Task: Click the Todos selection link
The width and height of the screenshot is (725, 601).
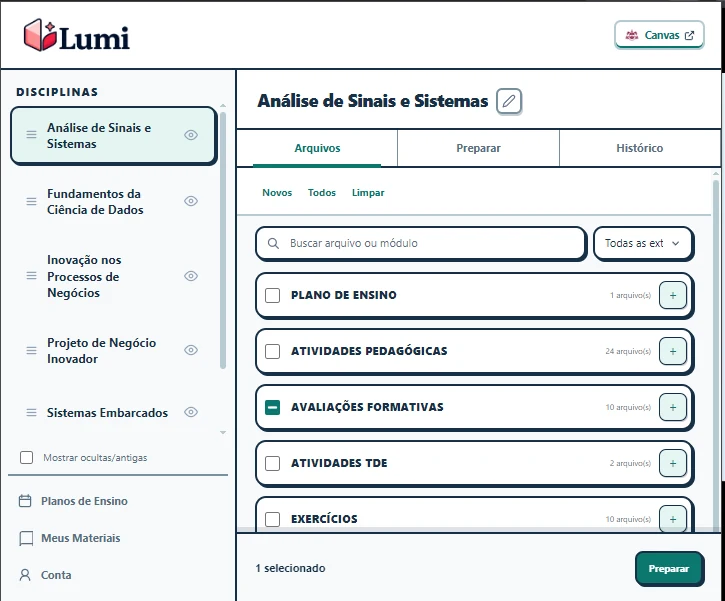Action: coord(322,192)
